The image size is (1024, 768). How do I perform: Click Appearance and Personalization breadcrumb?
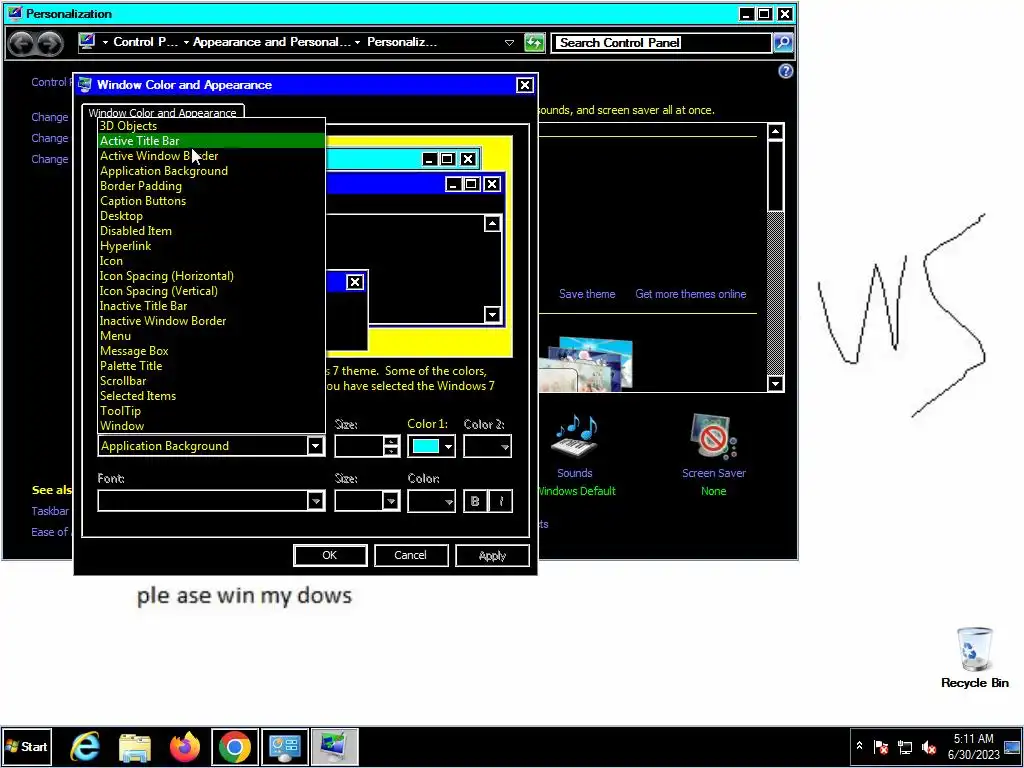point(272,42)
